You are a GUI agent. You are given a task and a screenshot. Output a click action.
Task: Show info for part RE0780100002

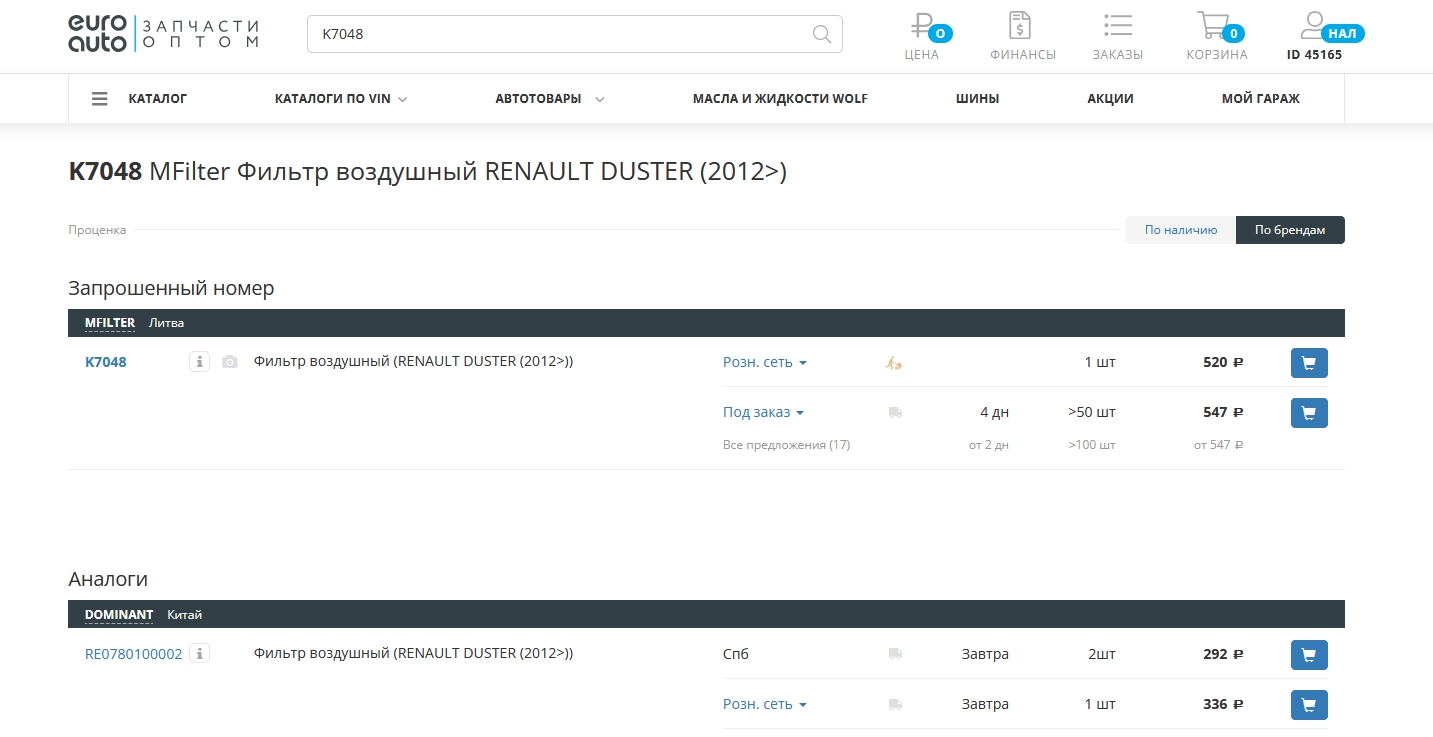(x=199, y=654)
